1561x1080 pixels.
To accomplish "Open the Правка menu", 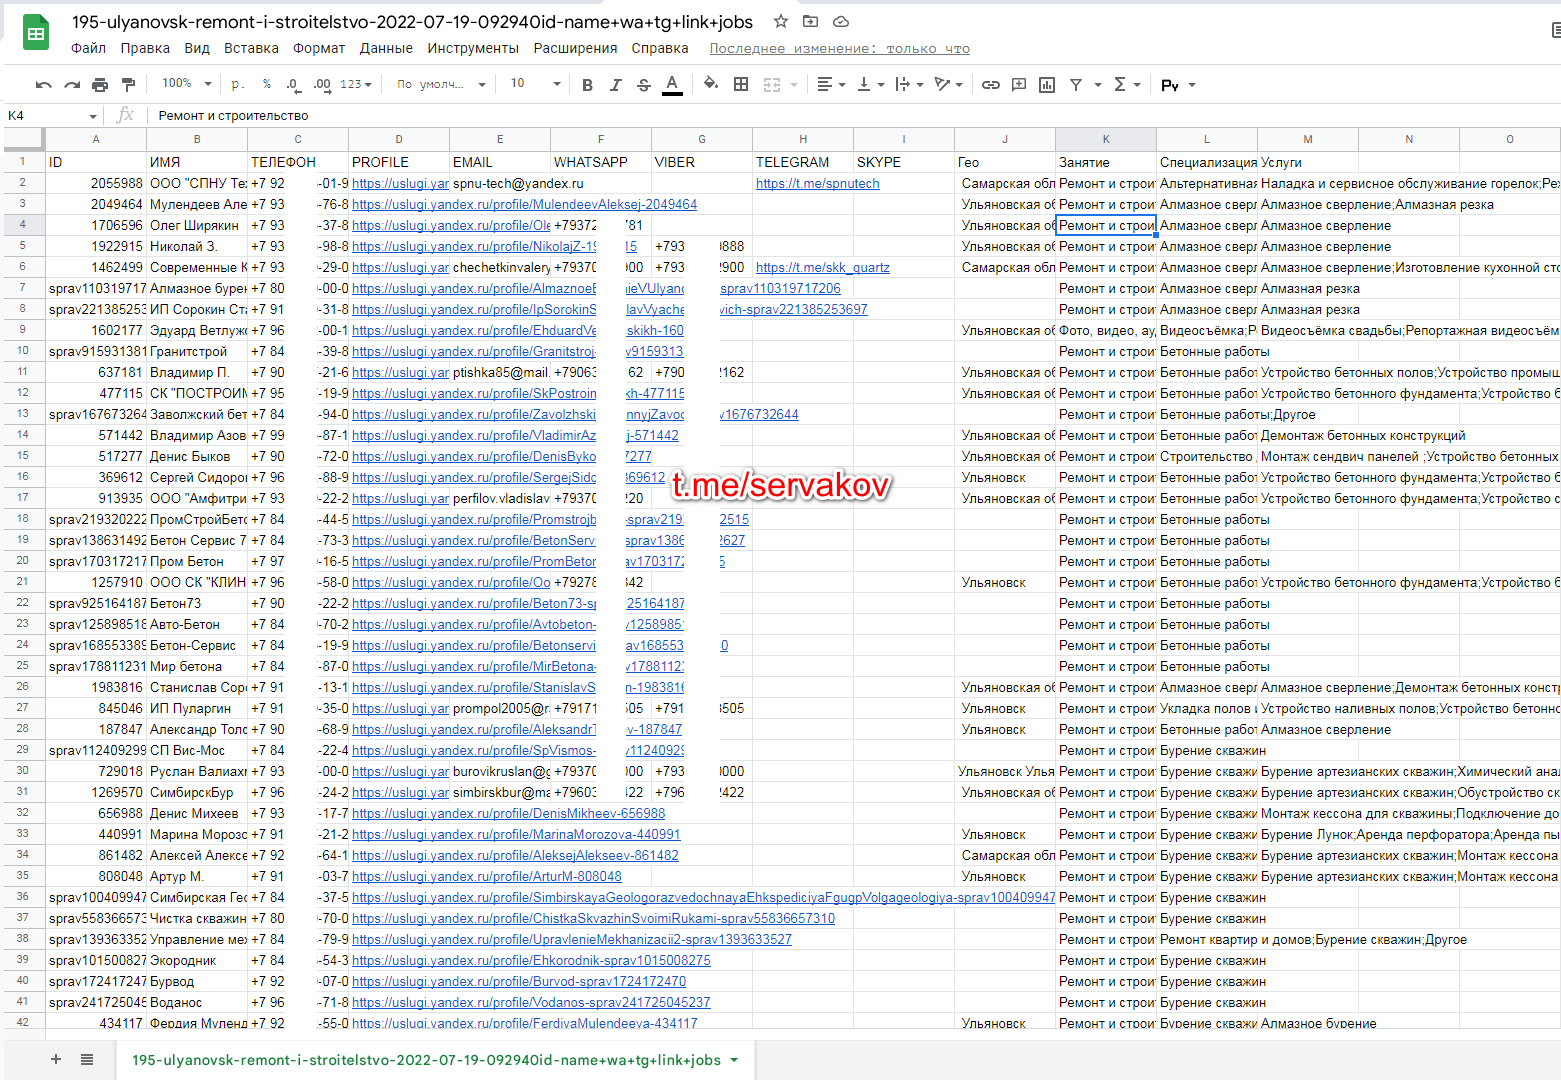I will [x=145, y=48].
